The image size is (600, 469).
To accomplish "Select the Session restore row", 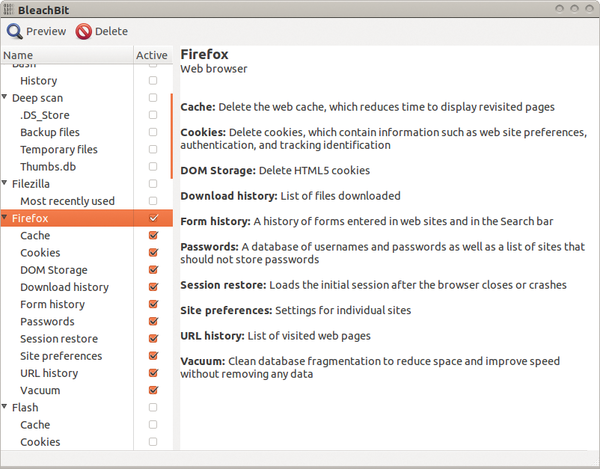I will pos(86,339).
